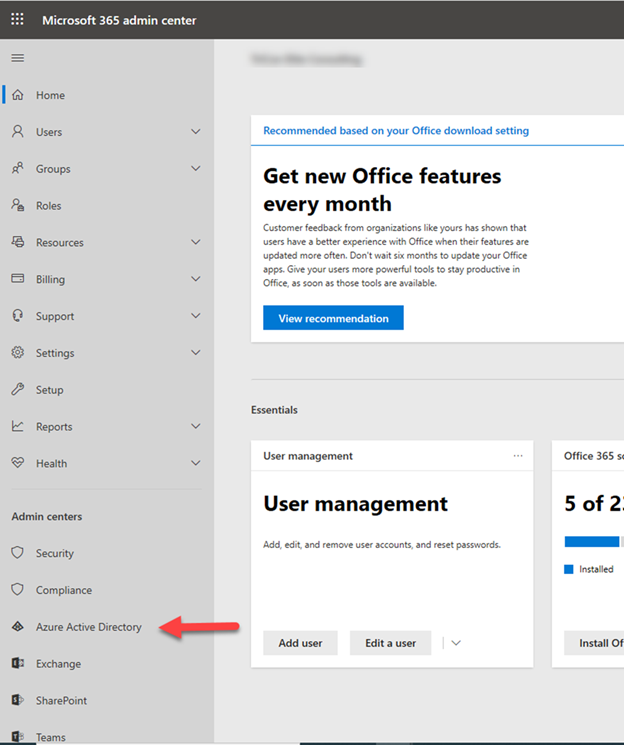Click the Essentials section heading
Image resolution: width=624 pixels, height=745 pixels.
pos(274,410)
